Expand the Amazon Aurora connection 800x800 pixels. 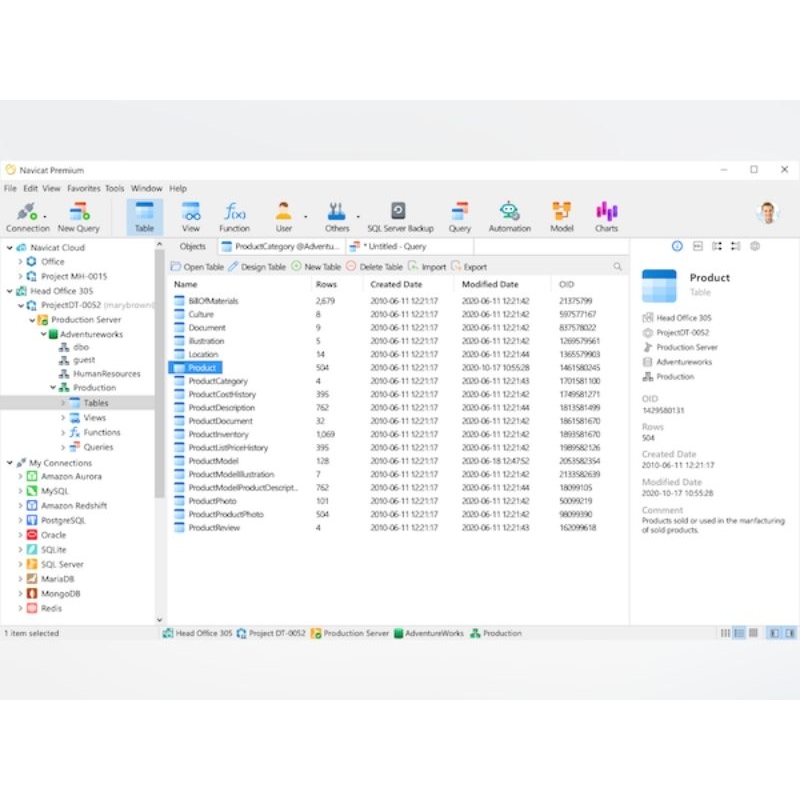[x=20, y=477]
